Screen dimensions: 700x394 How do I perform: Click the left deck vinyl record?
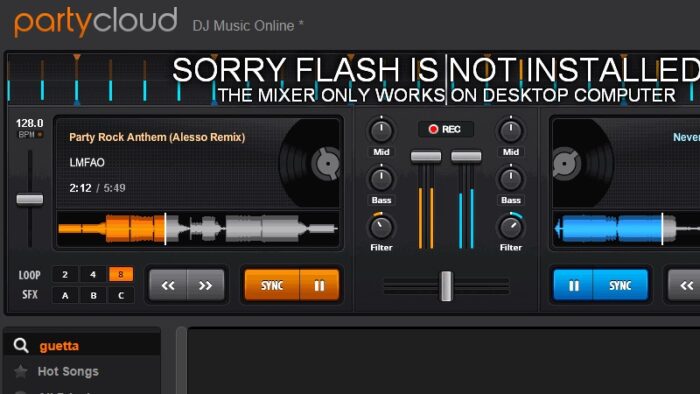tap(310, 163)
